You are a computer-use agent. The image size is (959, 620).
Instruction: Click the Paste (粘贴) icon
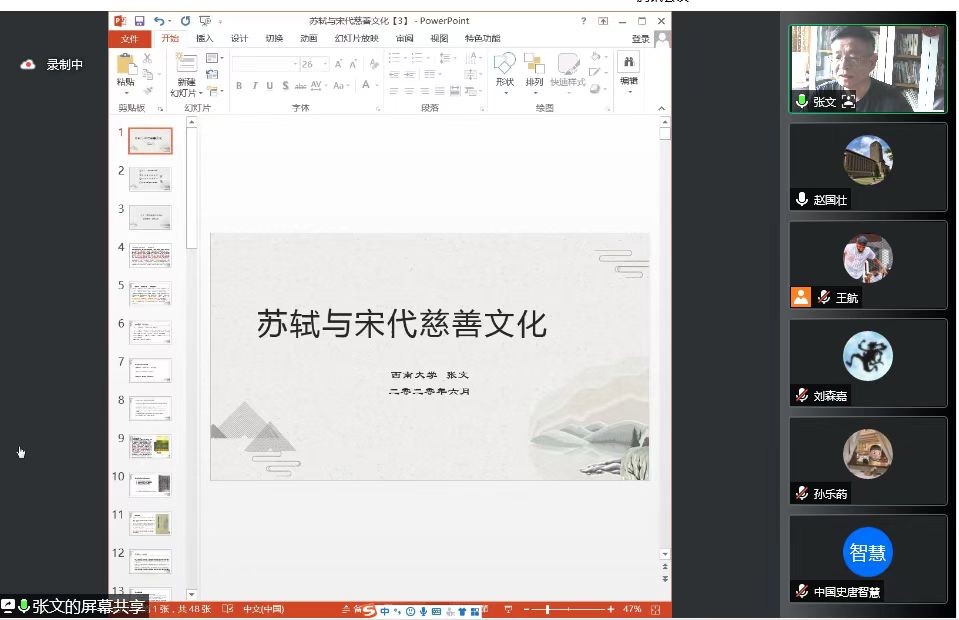point(126,66)
